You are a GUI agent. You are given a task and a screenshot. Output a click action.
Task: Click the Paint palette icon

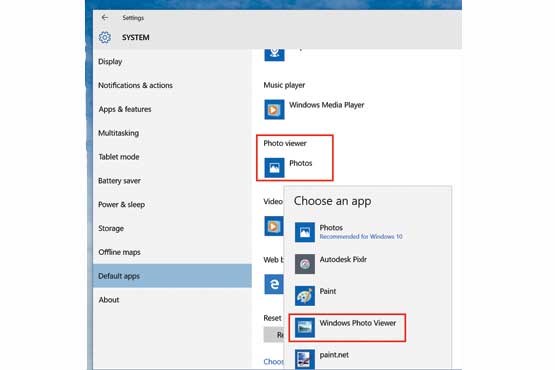[x=305, y=296]
